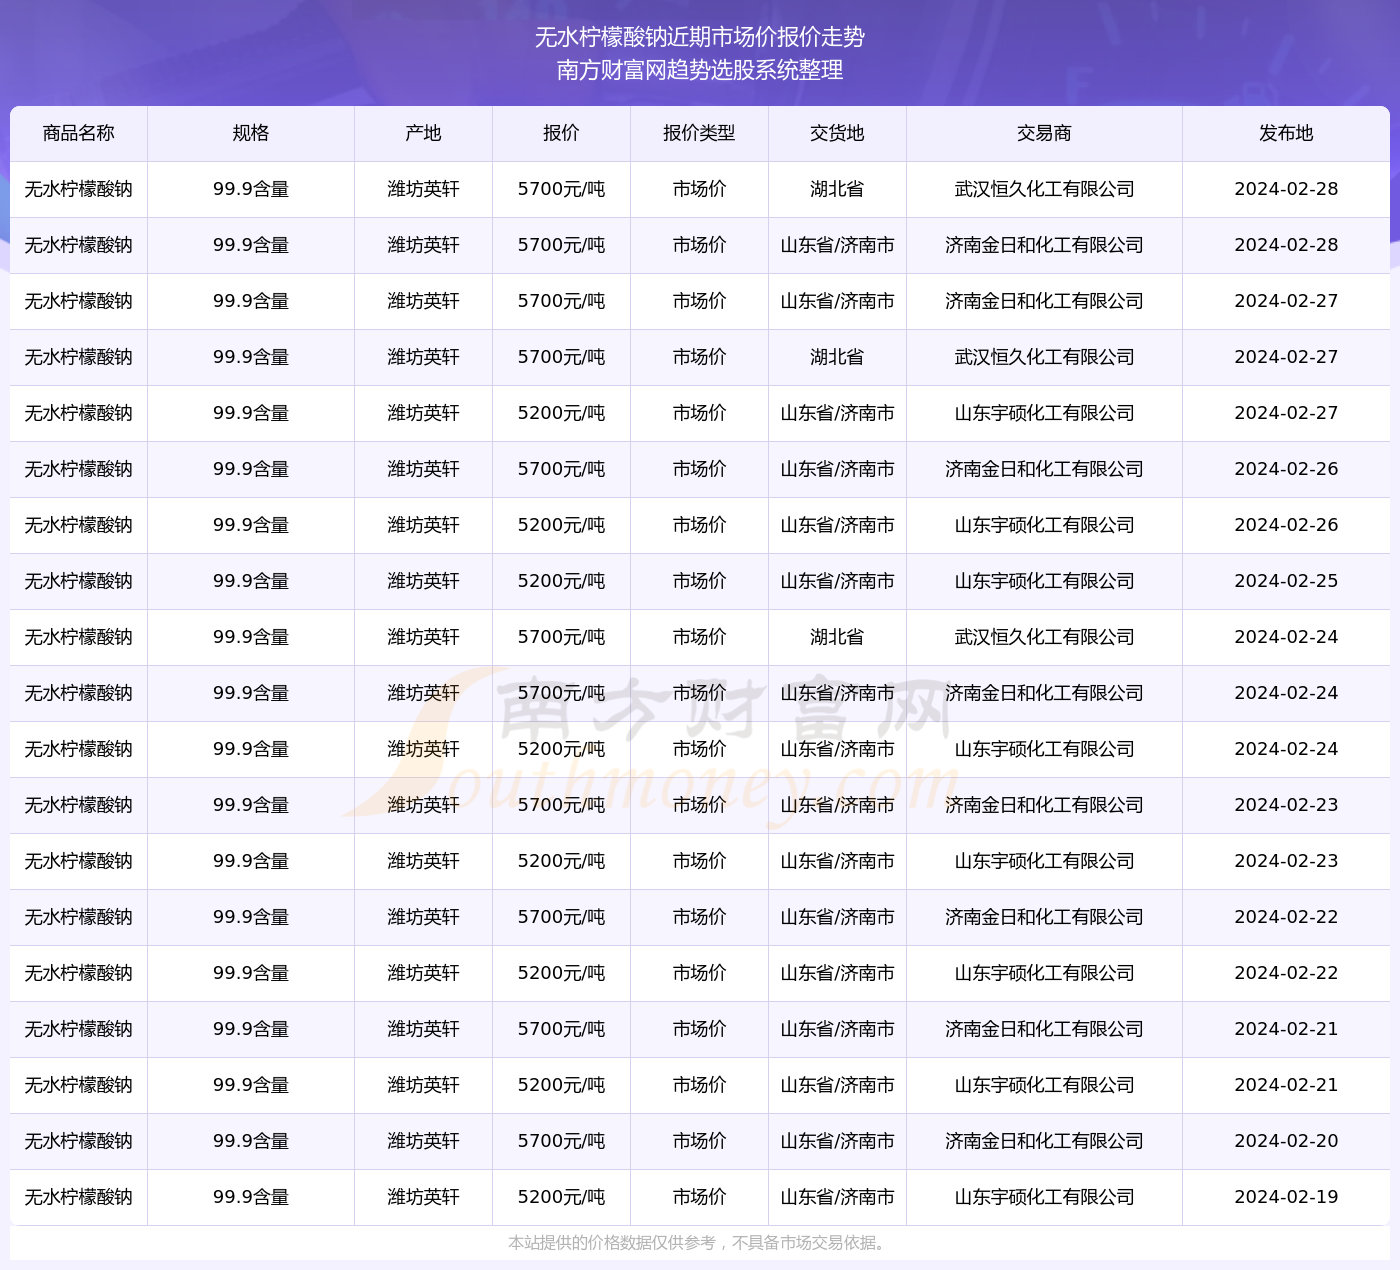The width and height of the screenshot is (1400, 1270).
Task: Click the 报价 column header
Action: [x=561, y=133]
